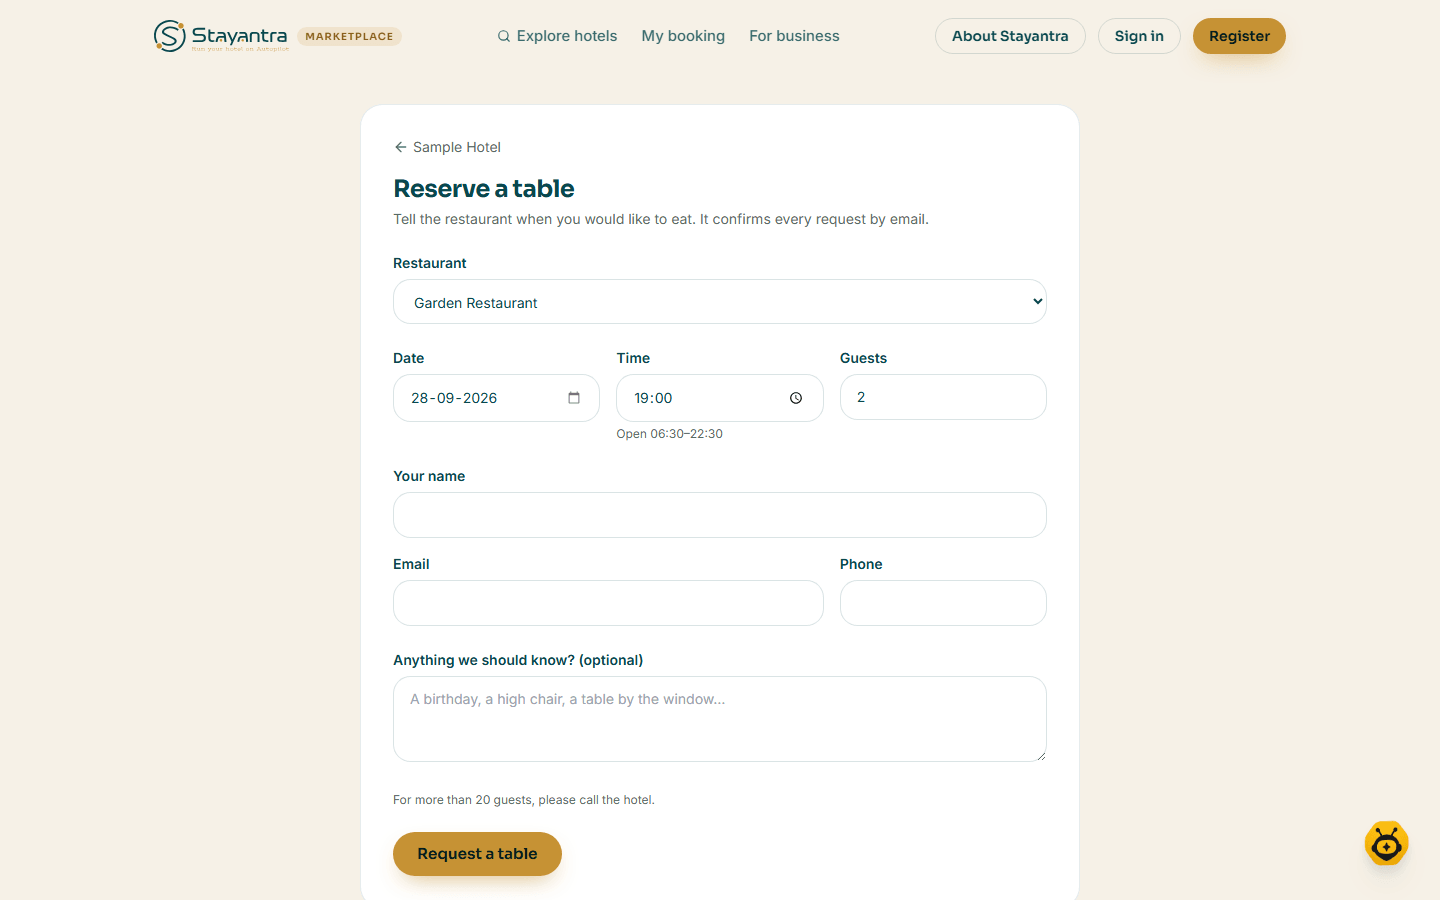Open the bee chat assistant widget
1440x900 pixels.
tap(1387, 845)
